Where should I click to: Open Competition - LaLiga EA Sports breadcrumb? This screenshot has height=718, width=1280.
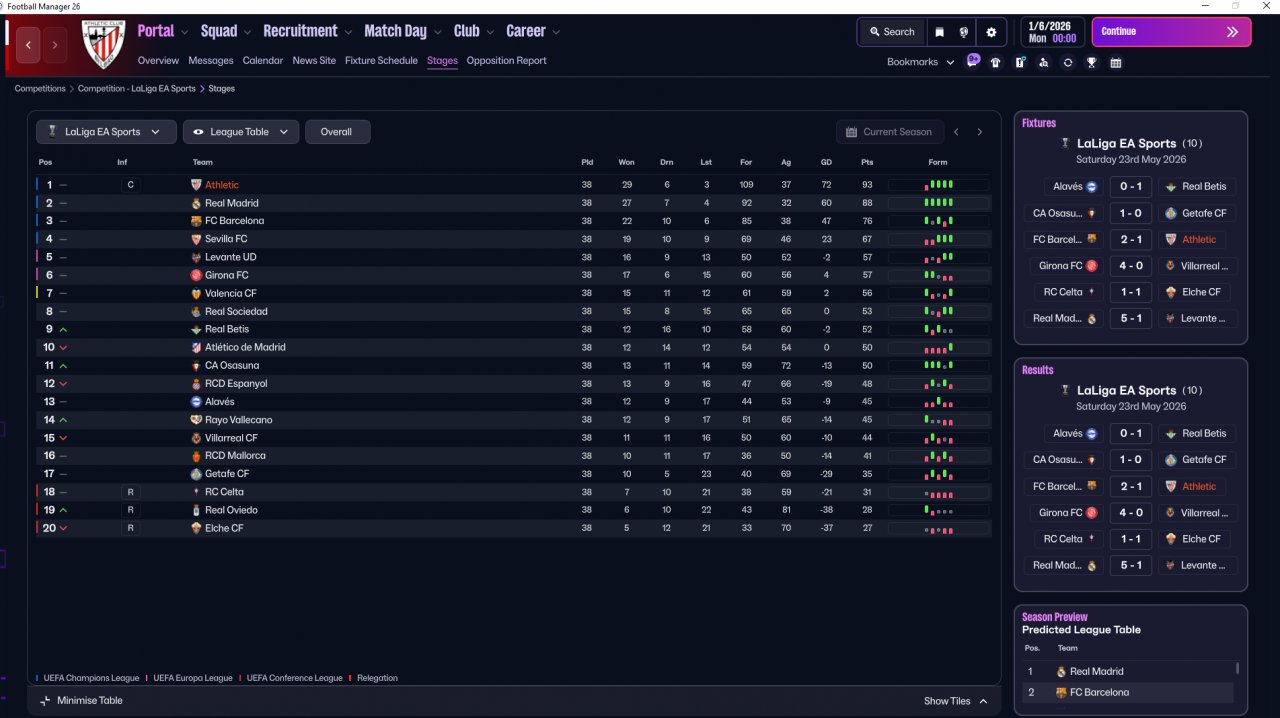pos(137,89)
